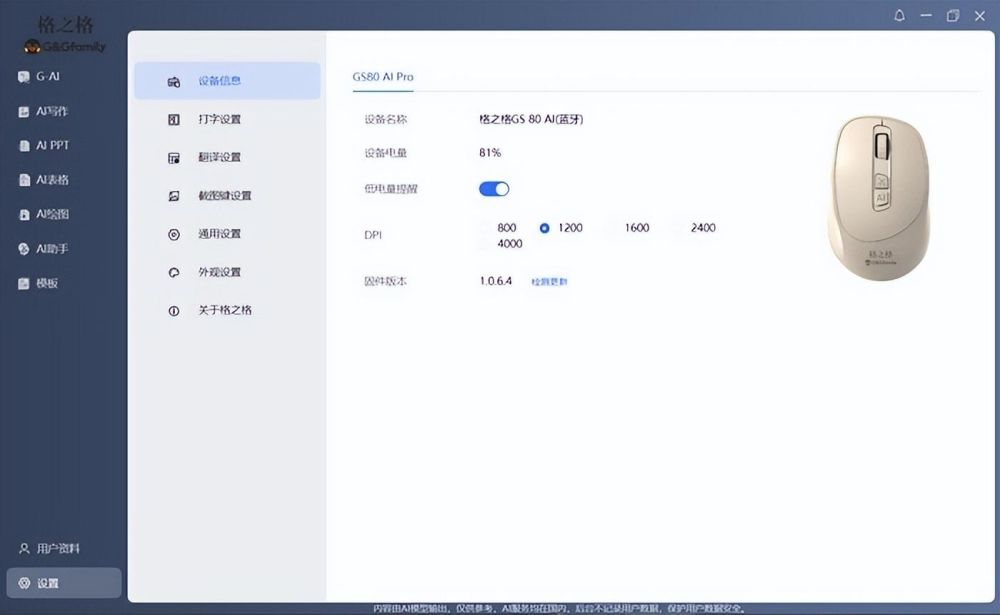Viewport: 1000px width, 615px height.
Task: Click the firmware version 1.0.6.4
Action: click(496, 281)
